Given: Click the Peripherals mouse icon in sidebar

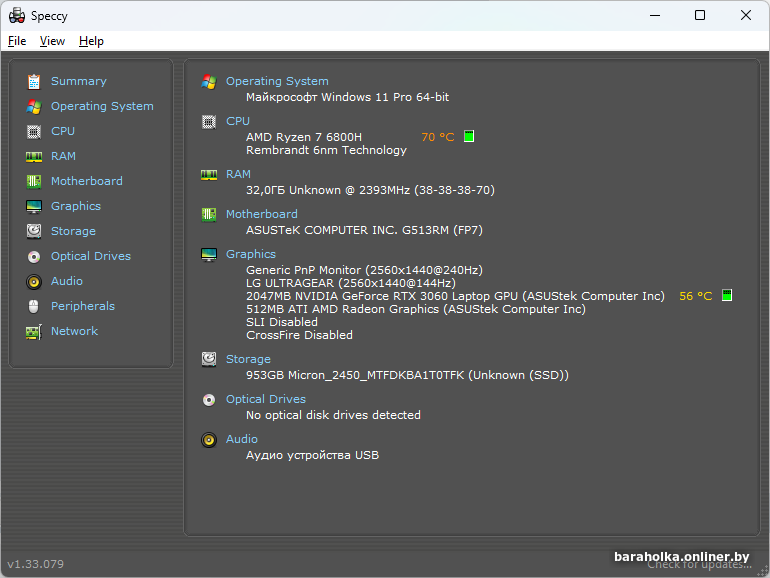Looking at the screenshot, I should pos(34,306).
